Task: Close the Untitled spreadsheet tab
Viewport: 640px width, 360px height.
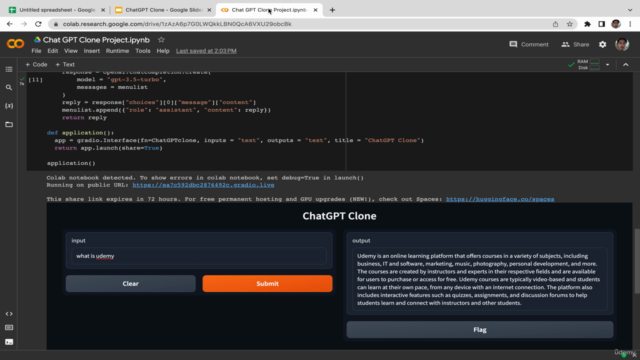Action: (x=103, y=10)
